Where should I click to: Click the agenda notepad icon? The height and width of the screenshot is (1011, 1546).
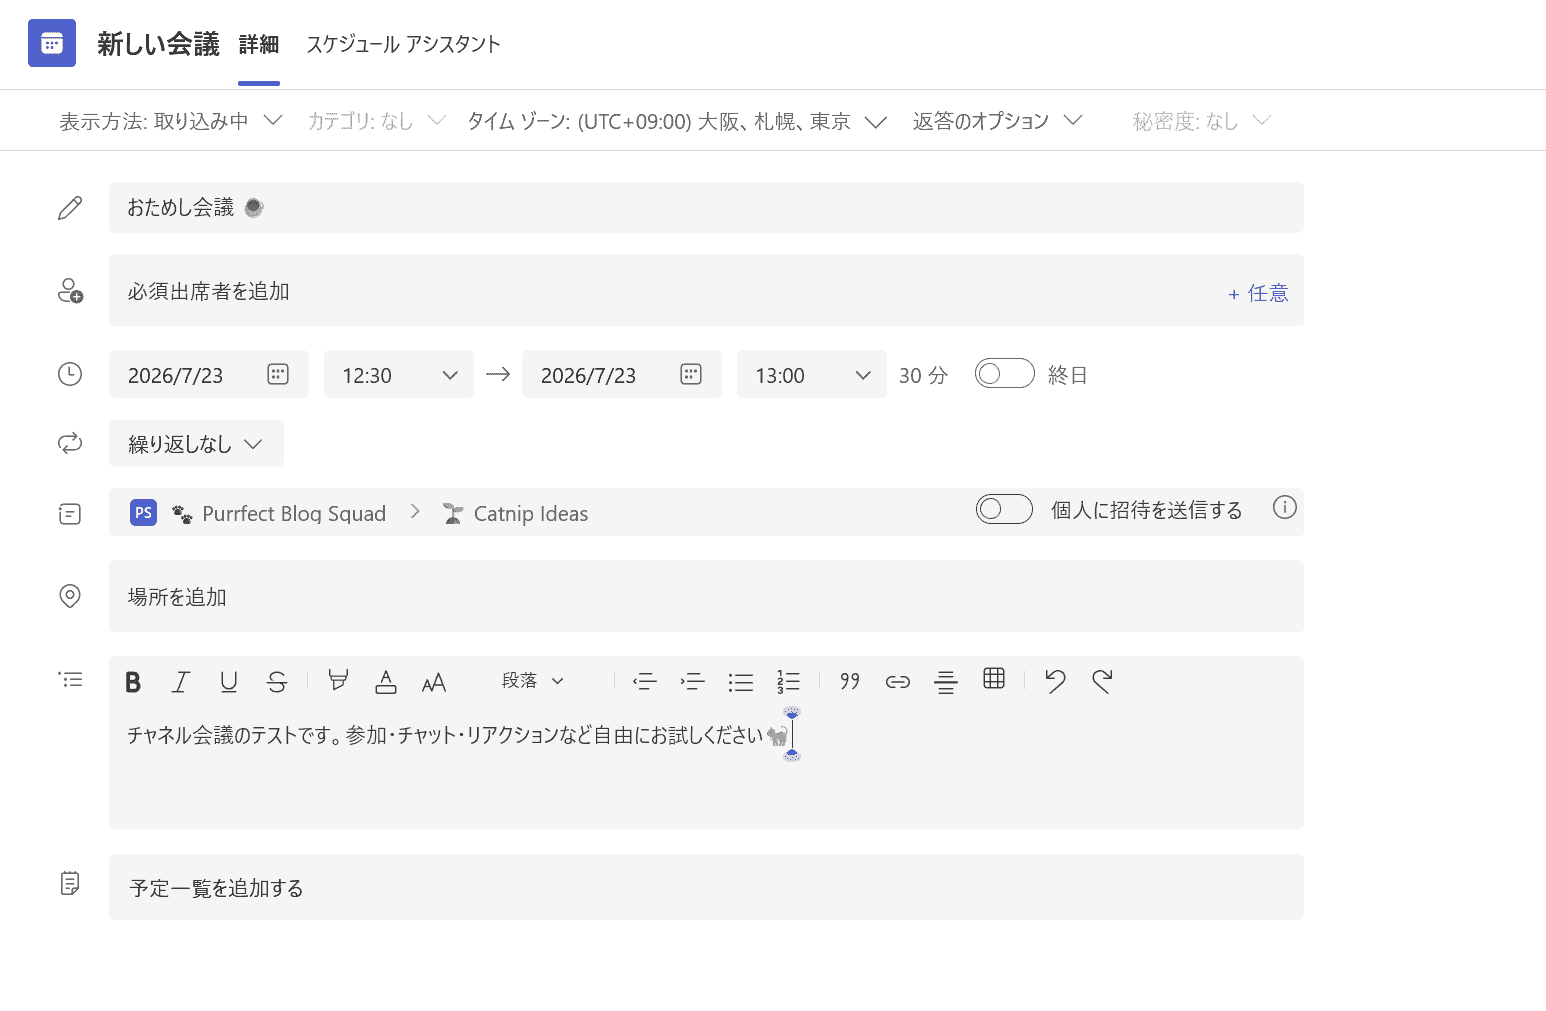click(x=70, y=884)
